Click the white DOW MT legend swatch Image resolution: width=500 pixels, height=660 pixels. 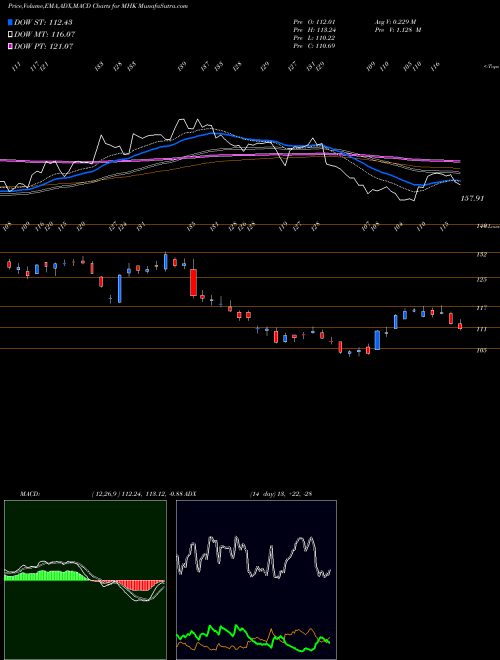10,34
